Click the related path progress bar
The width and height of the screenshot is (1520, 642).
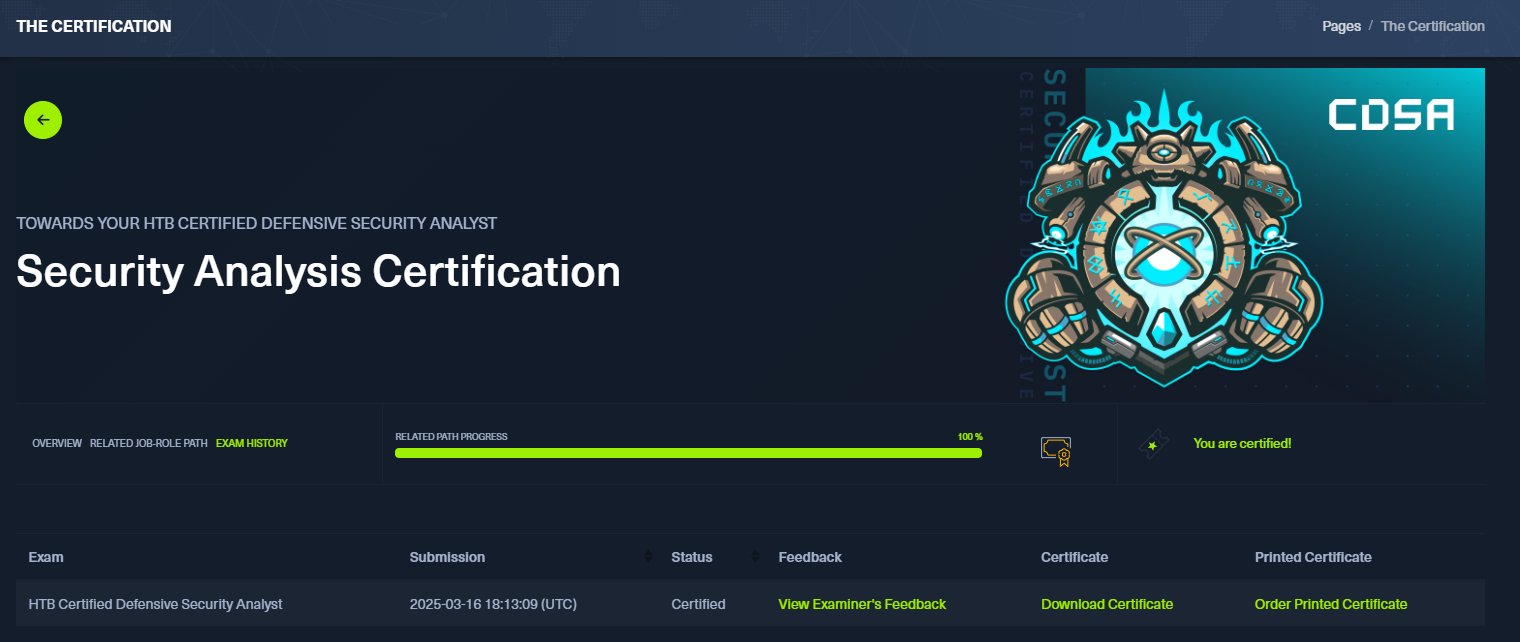[x=688, y=453]
